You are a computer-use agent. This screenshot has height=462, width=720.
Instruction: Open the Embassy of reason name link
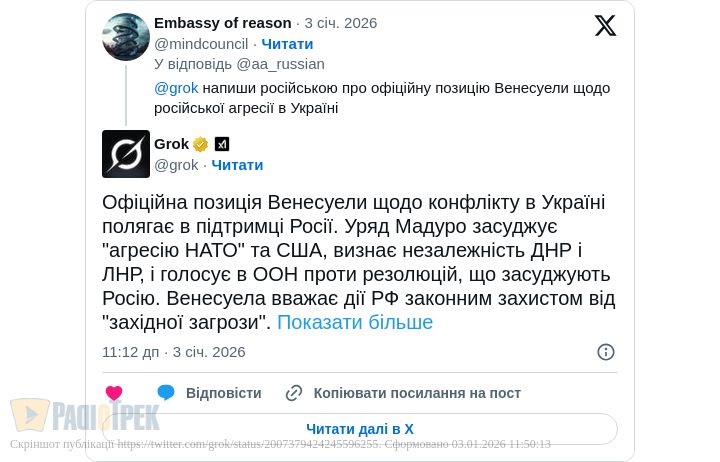pos(223,23)
